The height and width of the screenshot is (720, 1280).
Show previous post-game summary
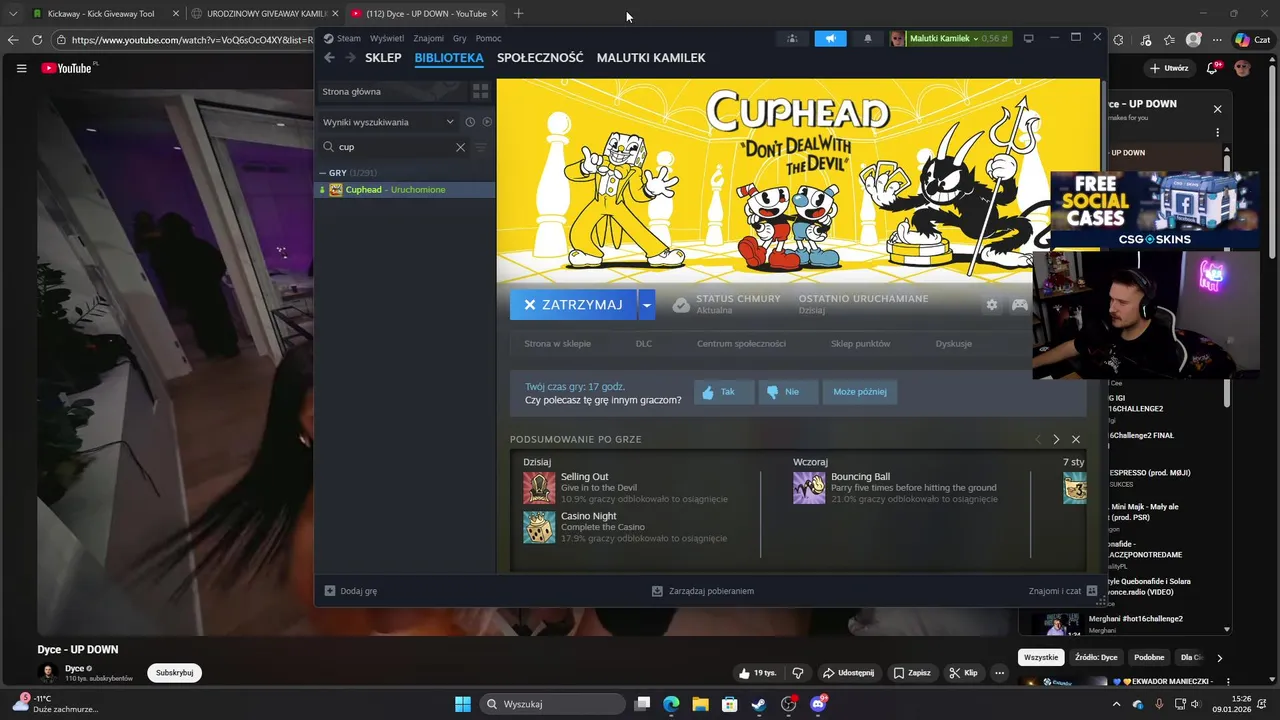pos(1037,439)
